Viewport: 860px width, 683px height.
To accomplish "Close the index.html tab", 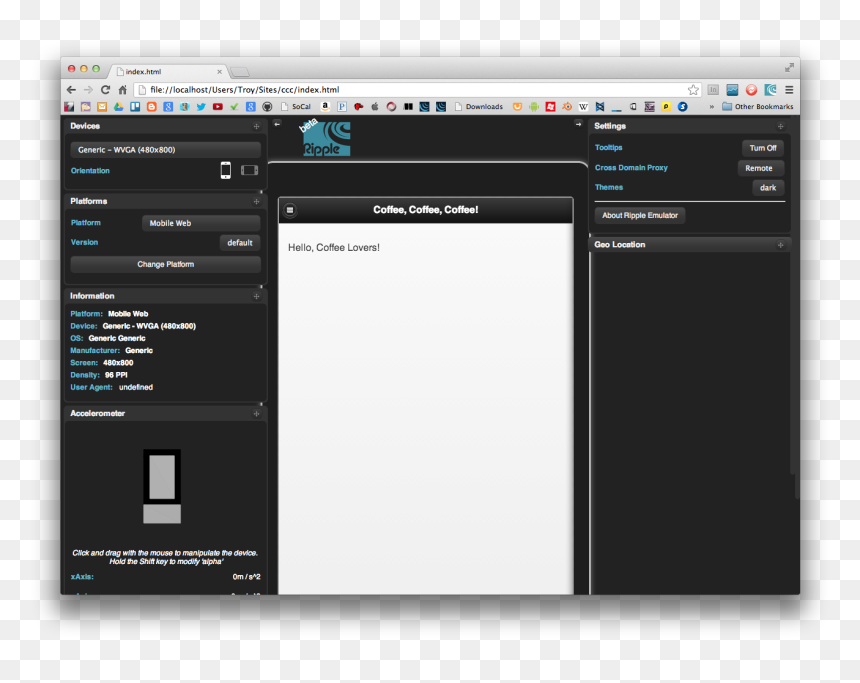I will (219, 71).
